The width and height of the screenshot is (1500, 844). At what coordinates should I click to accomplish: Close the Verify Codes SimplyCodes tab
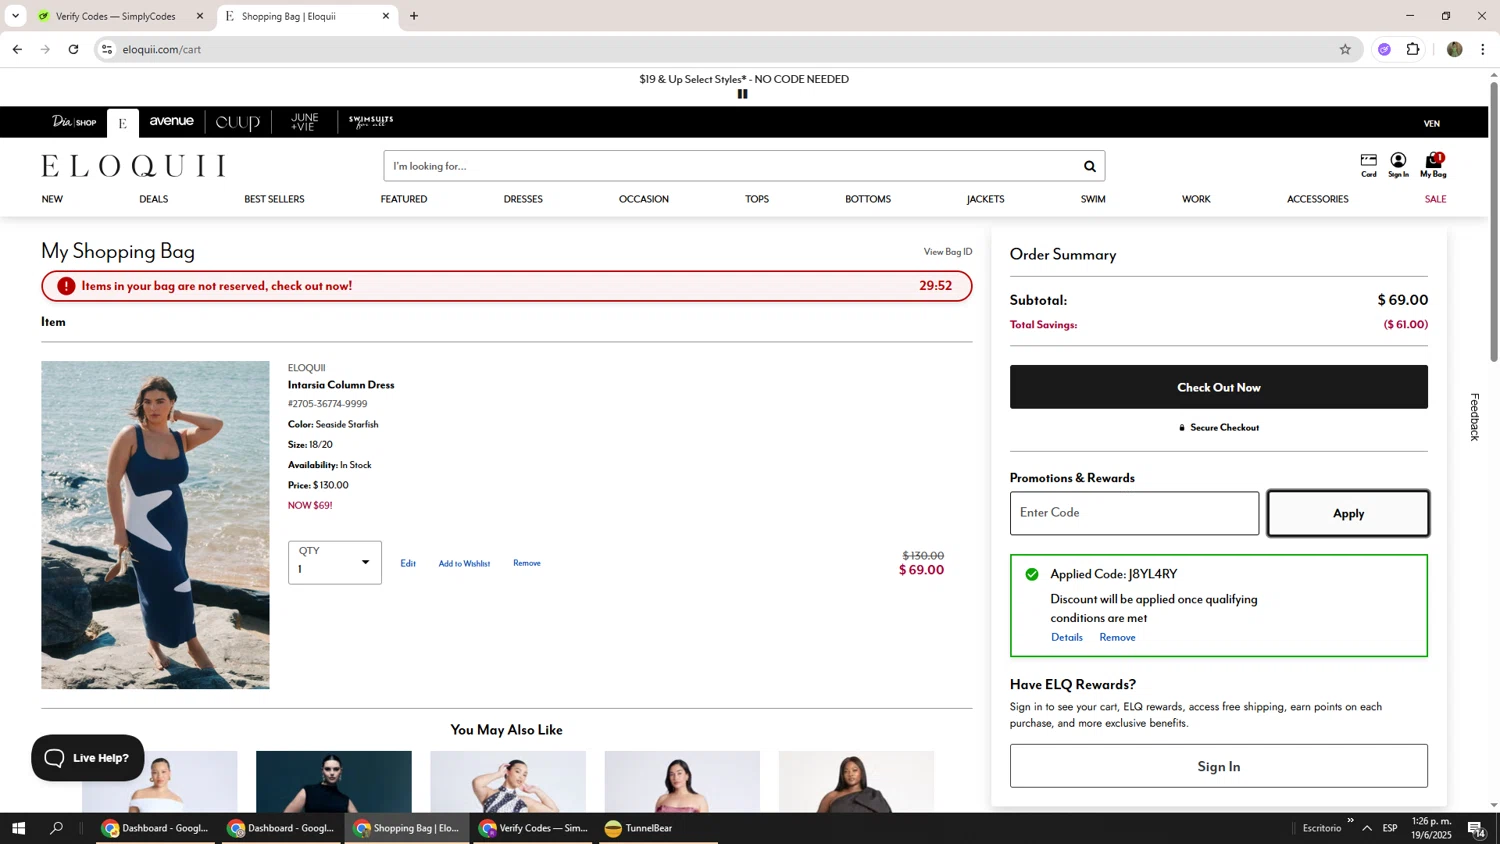click(x=199, y=16)
